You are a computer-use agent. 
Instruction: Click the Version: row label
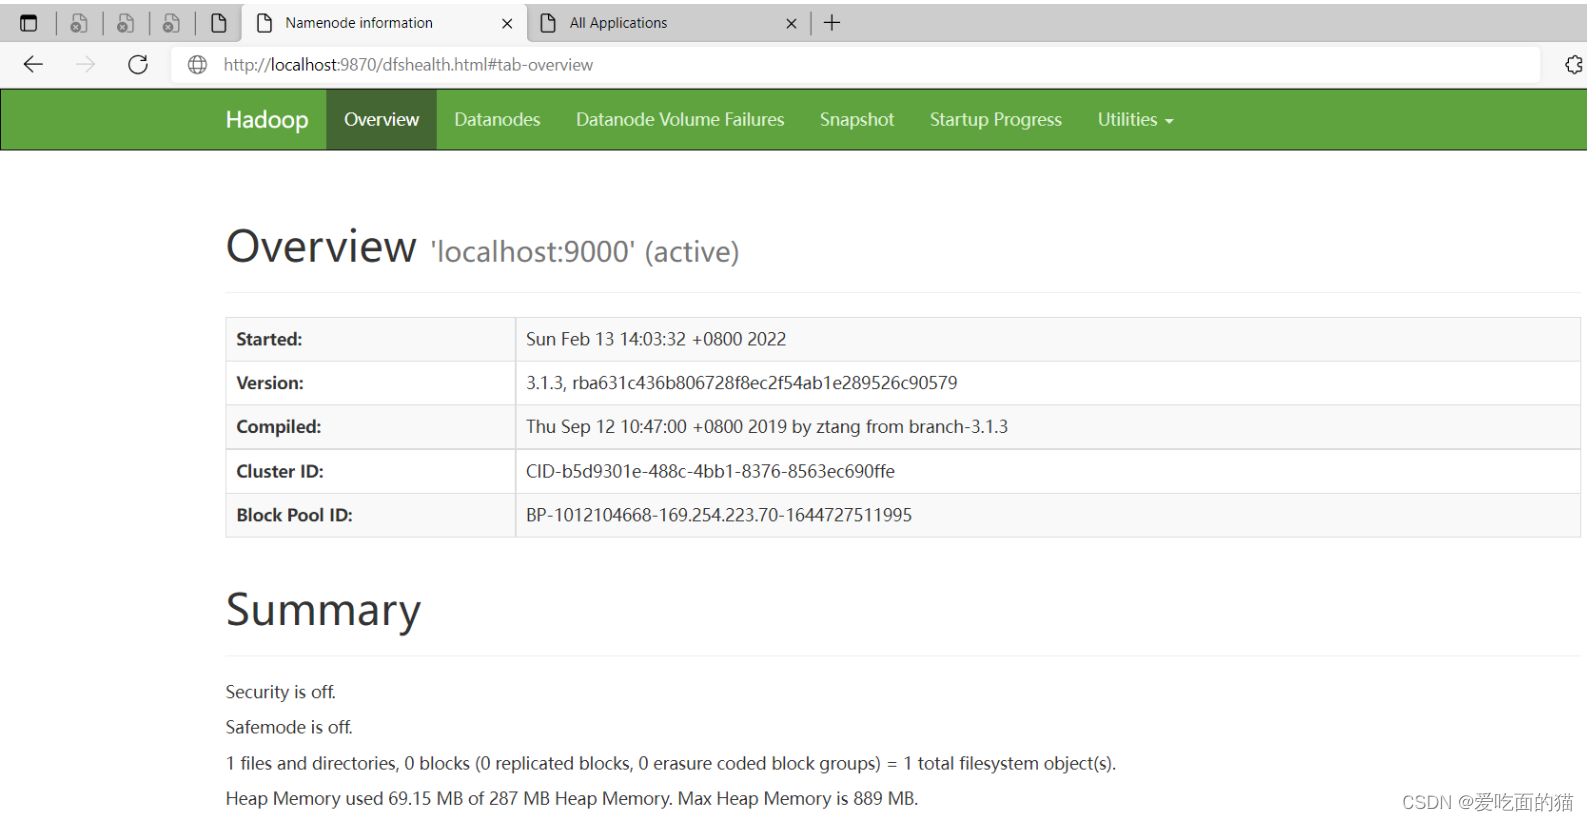[x=270, y=384]
